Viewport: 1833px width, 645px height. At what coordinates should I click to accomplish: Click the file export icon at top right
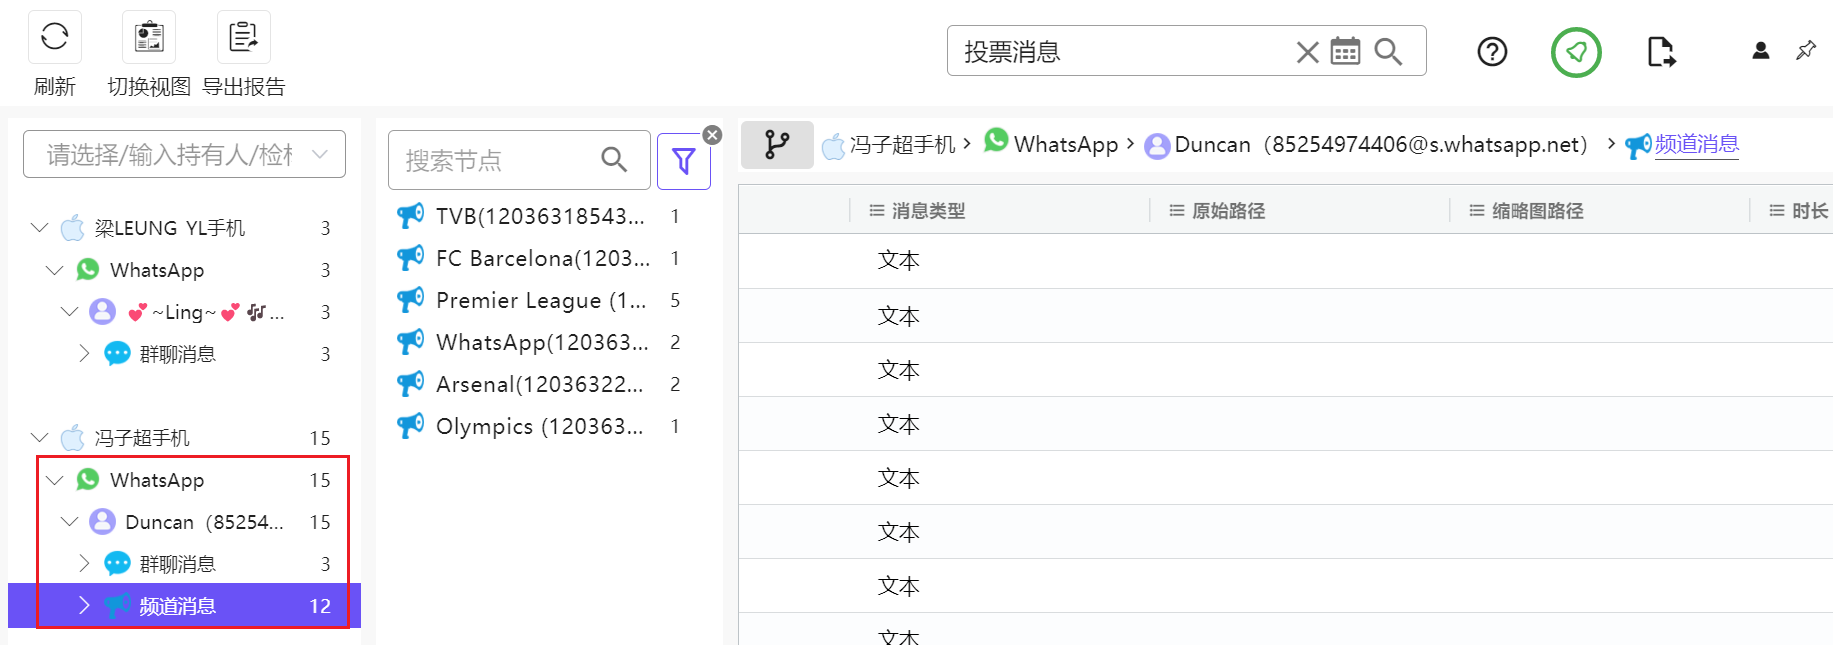pyautogui.click(x=1660, y=52)
